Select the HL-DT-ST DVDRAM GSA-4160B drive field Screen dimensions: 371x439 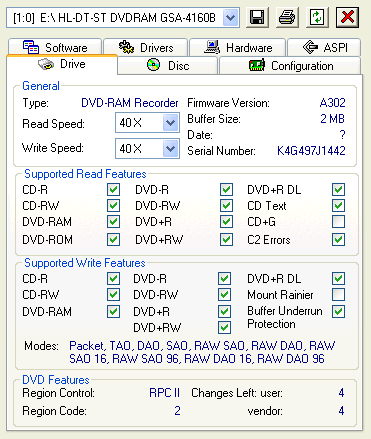coord(123,18)
